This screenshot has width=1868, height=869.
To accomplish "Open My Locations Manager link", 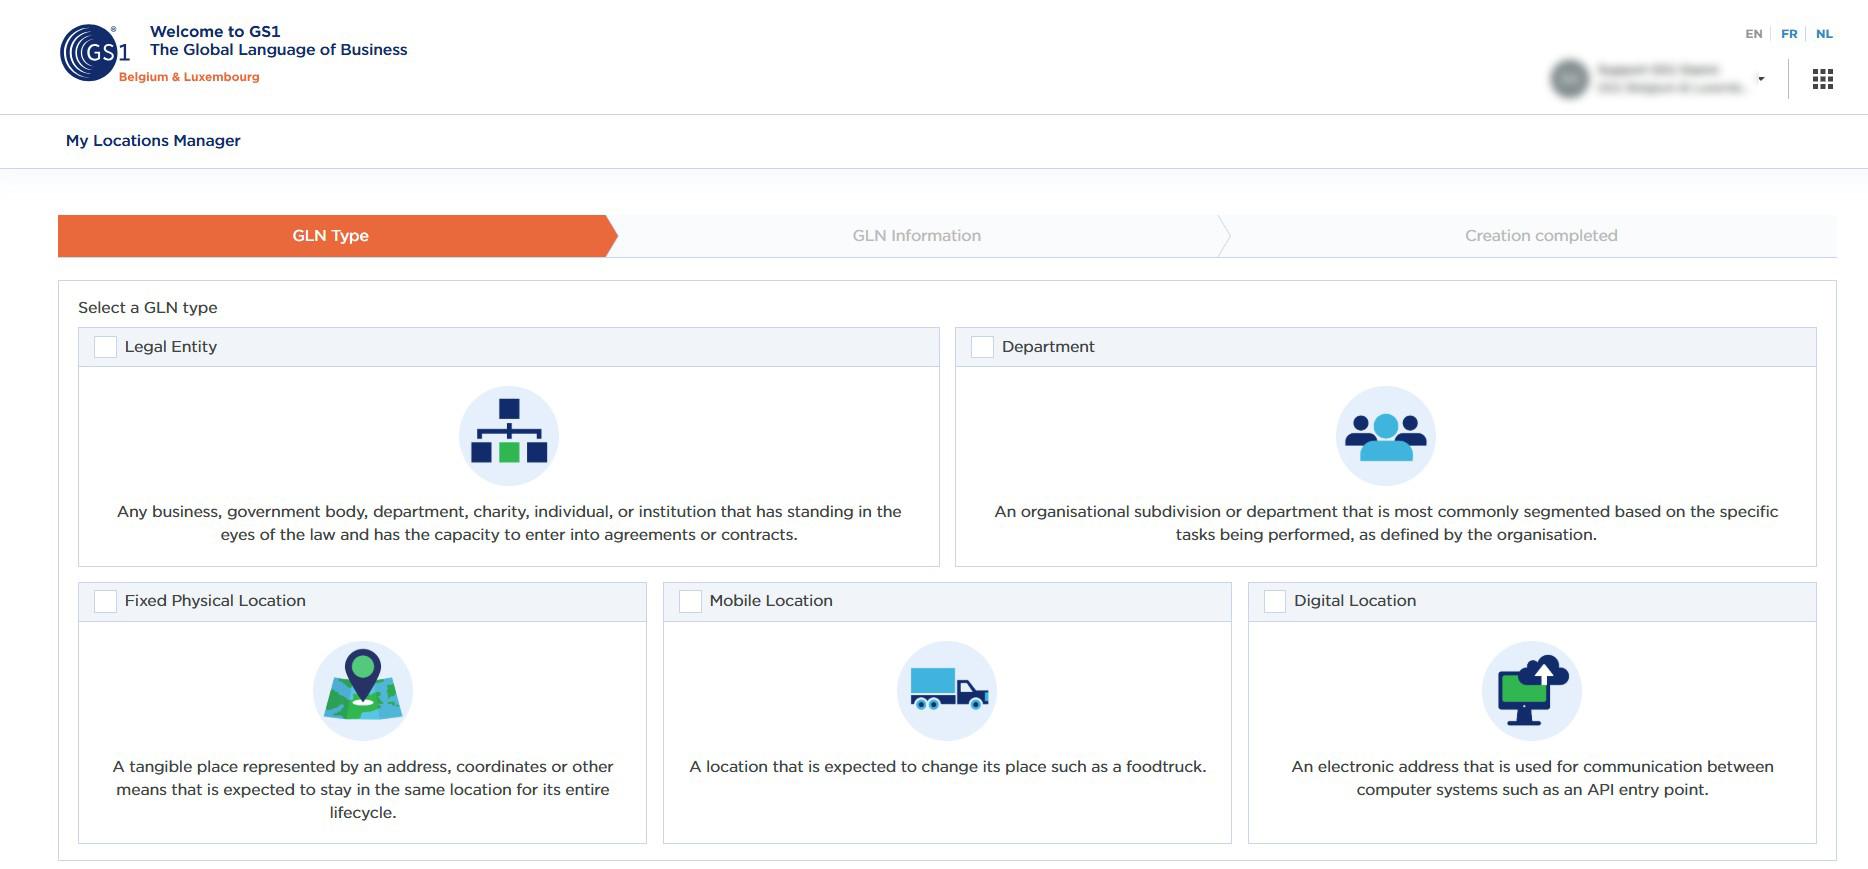I will (x=153, y=141).
